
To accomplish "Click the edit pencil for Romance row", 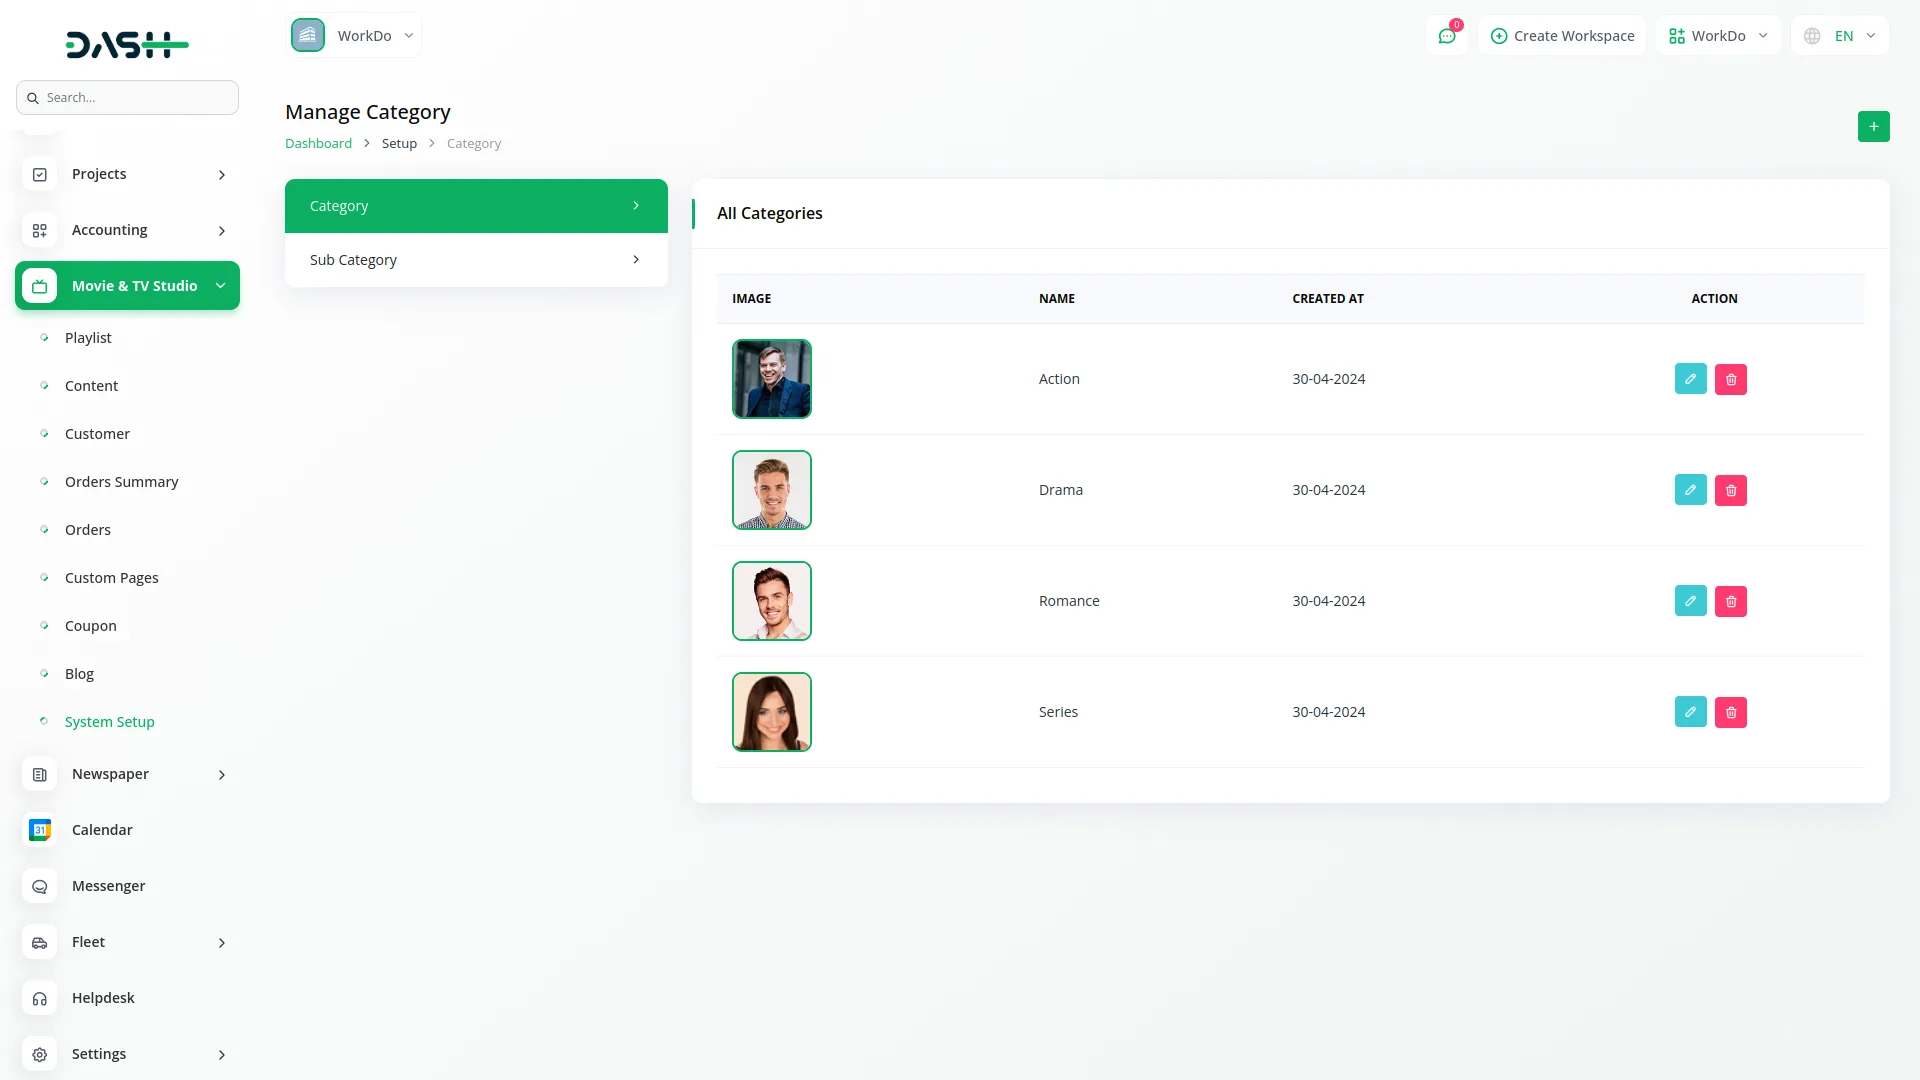I will pos(1690,601).
